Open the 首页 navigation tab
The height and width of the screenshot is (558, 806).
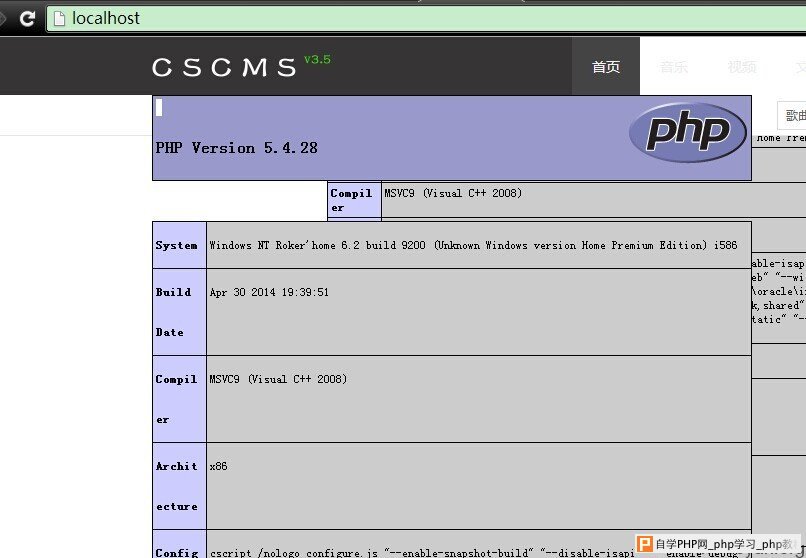tap(606, 66)
